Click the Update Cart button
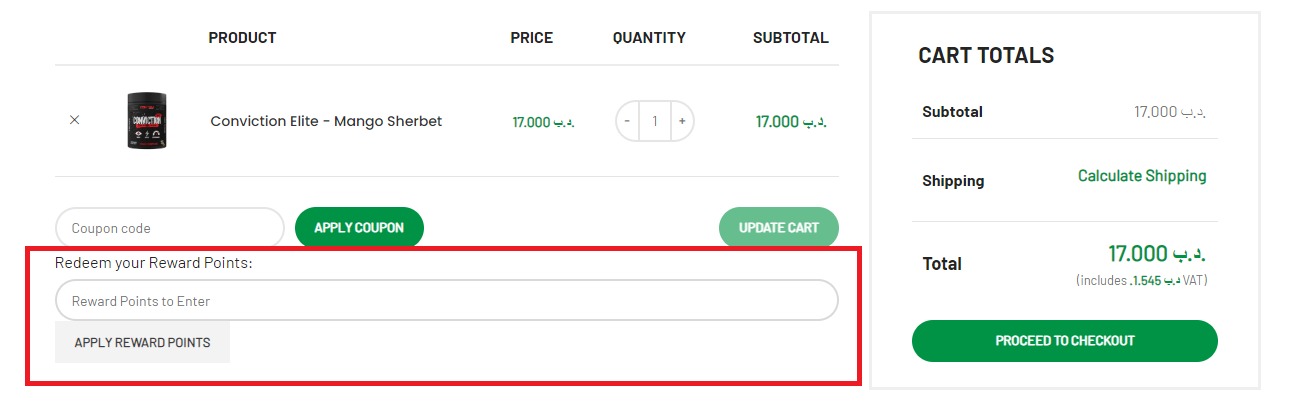Image resolution: width=1293 pixels, height=401 pixels. (x=779, y=228)
